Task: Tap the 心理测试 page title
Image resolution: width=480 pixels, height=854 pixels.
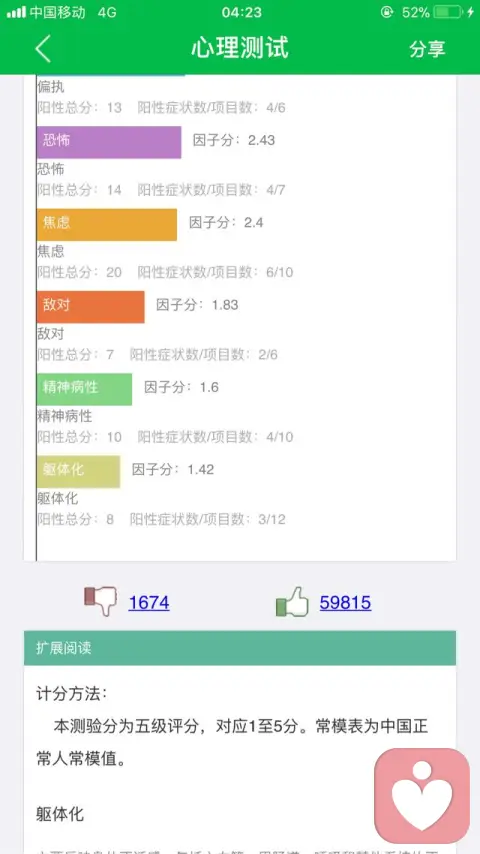Action: coord(240,48)
